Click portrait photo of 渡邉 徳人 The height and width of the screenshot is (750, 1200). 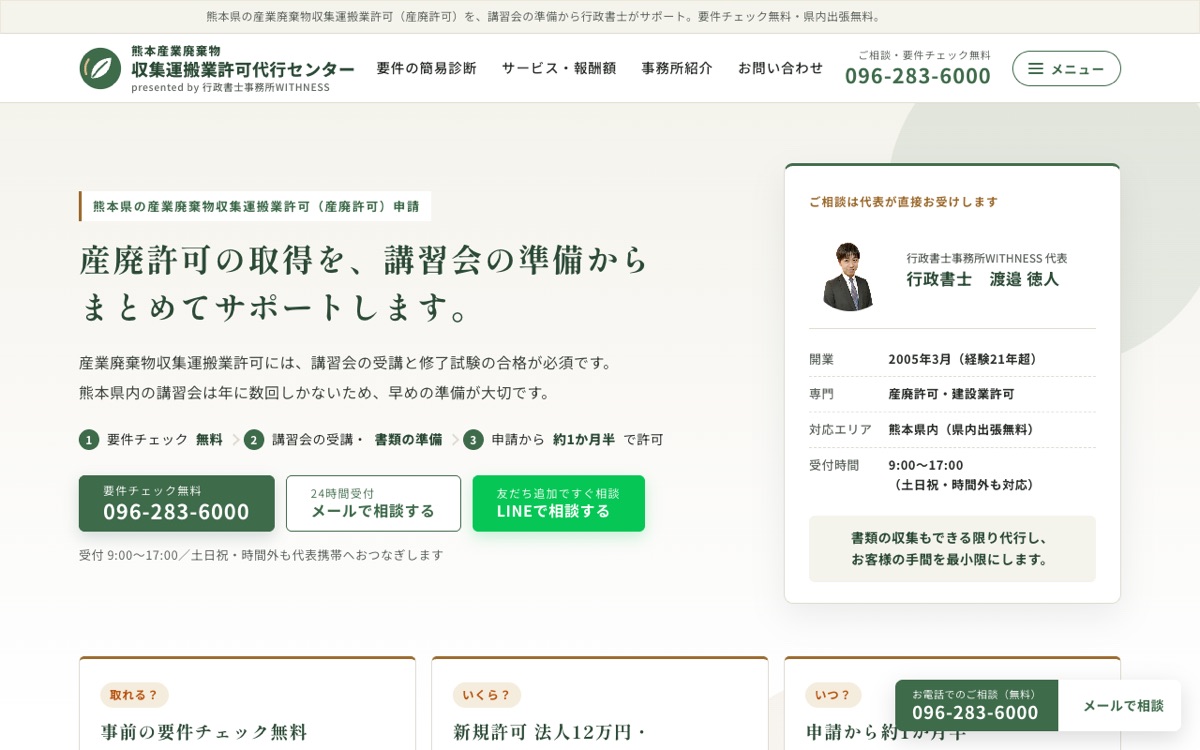(848, 275)
